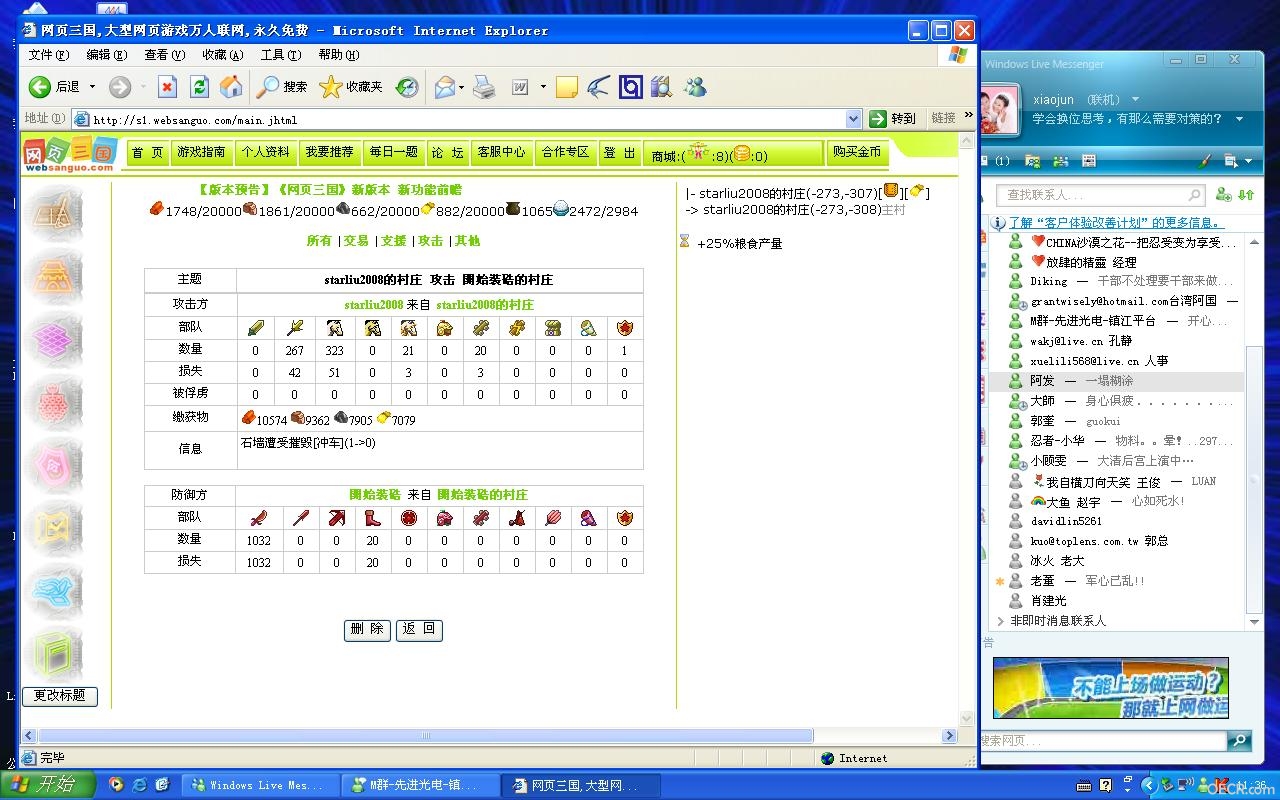Go to the IE Home page icon

[x=231, y=87]
